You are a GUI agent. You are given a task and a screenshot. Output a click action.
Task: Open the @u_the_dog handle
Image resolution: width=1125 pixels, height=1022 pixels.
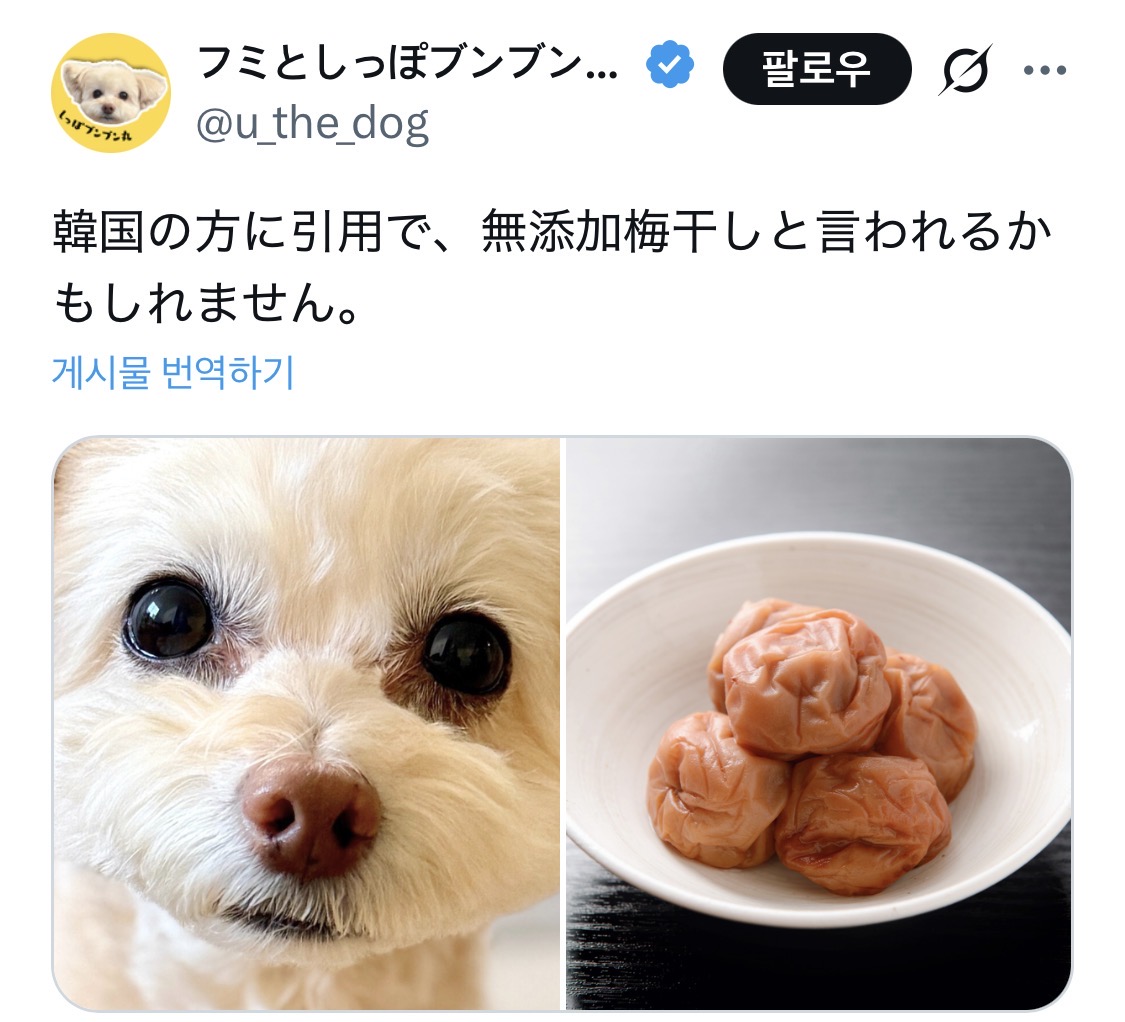[312, 123]
